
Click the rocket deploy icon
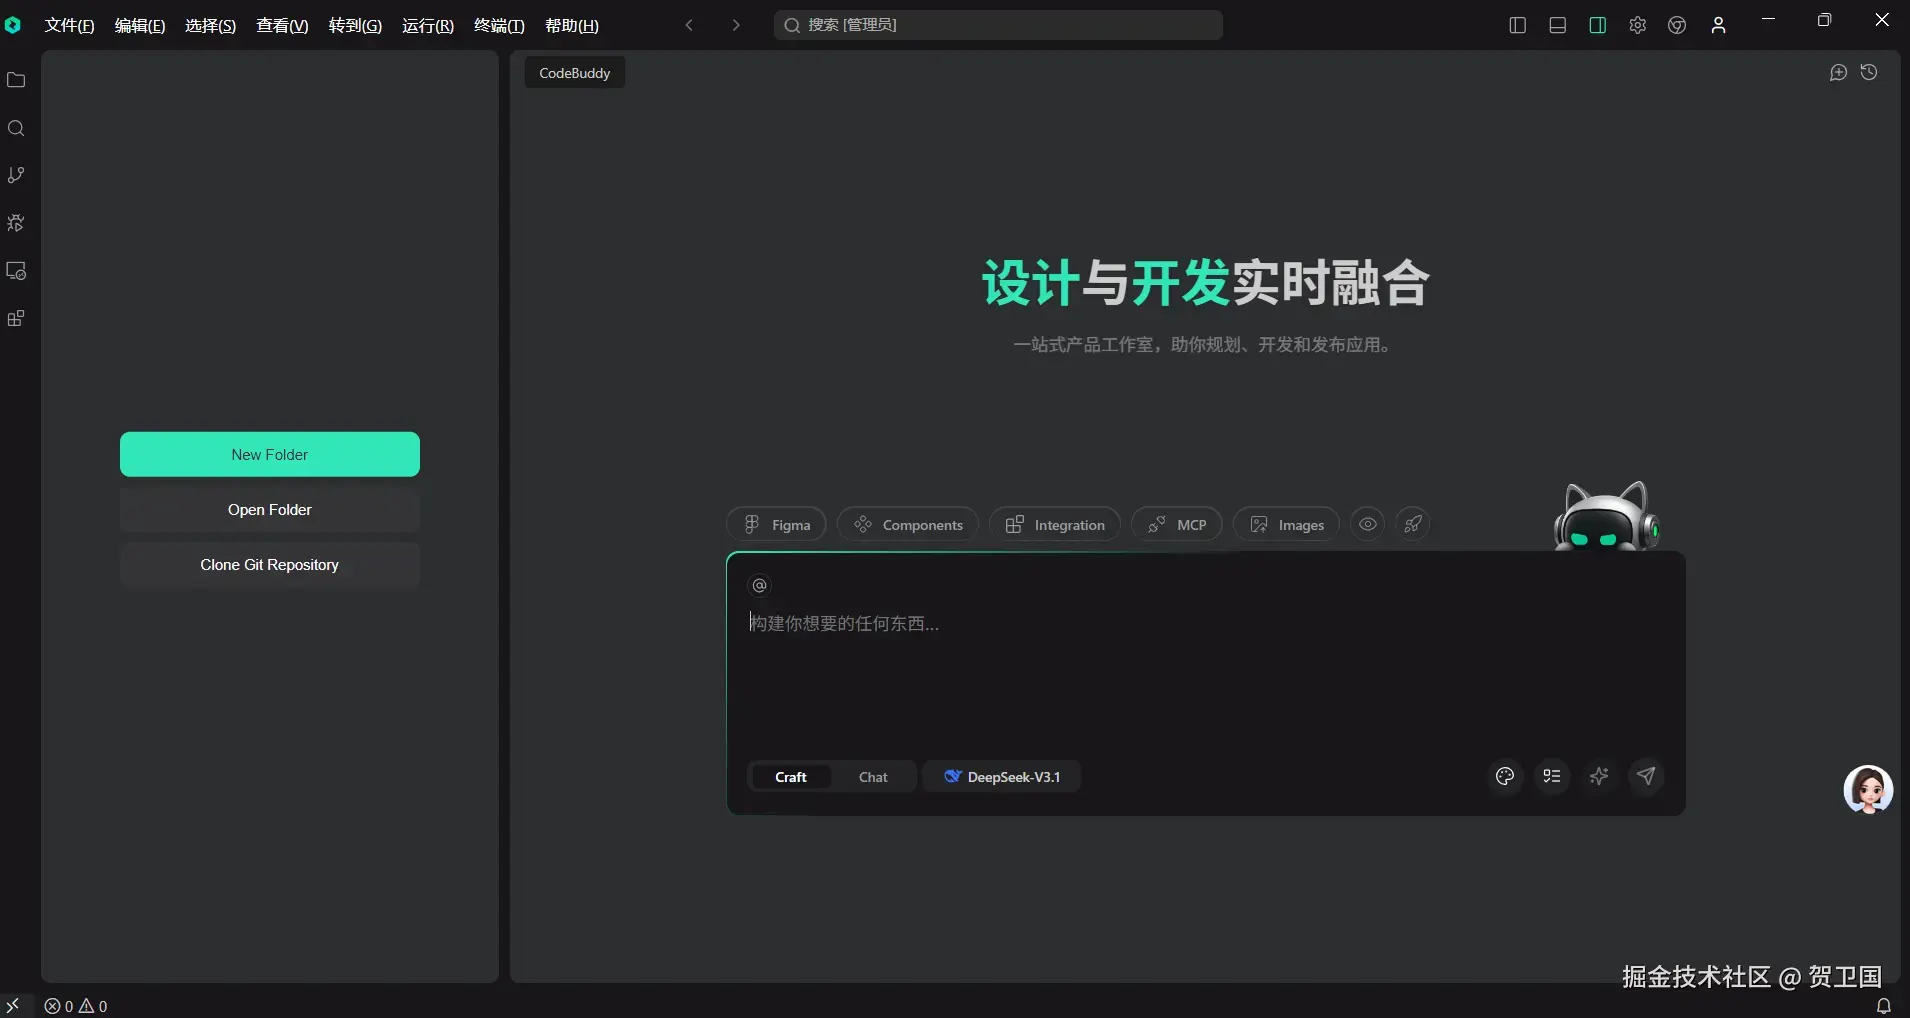(1413, 524)
